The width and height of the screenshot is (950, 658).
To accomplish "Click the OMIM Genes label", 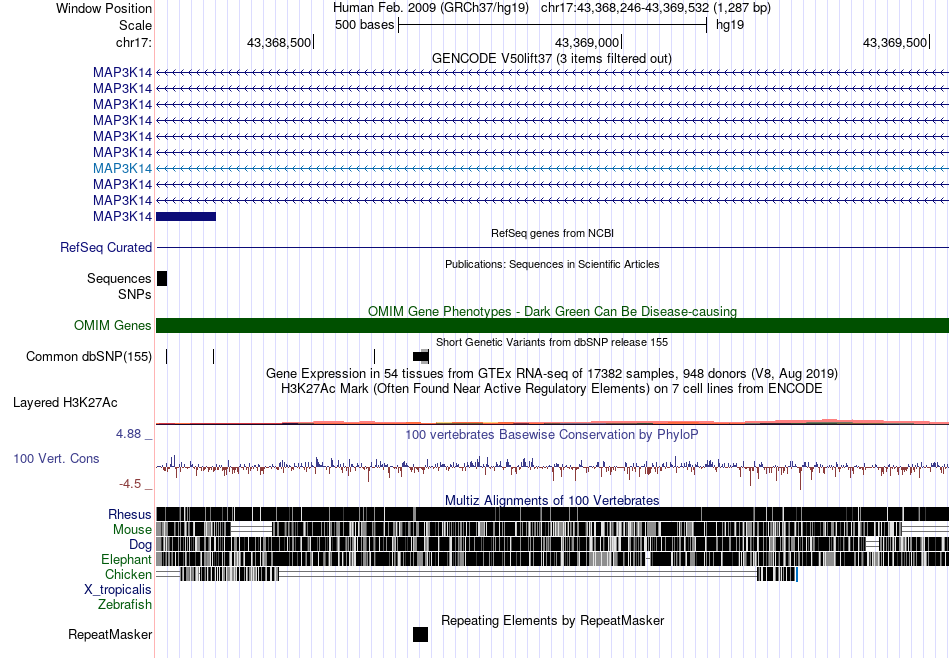I will (x=113, y=325).
